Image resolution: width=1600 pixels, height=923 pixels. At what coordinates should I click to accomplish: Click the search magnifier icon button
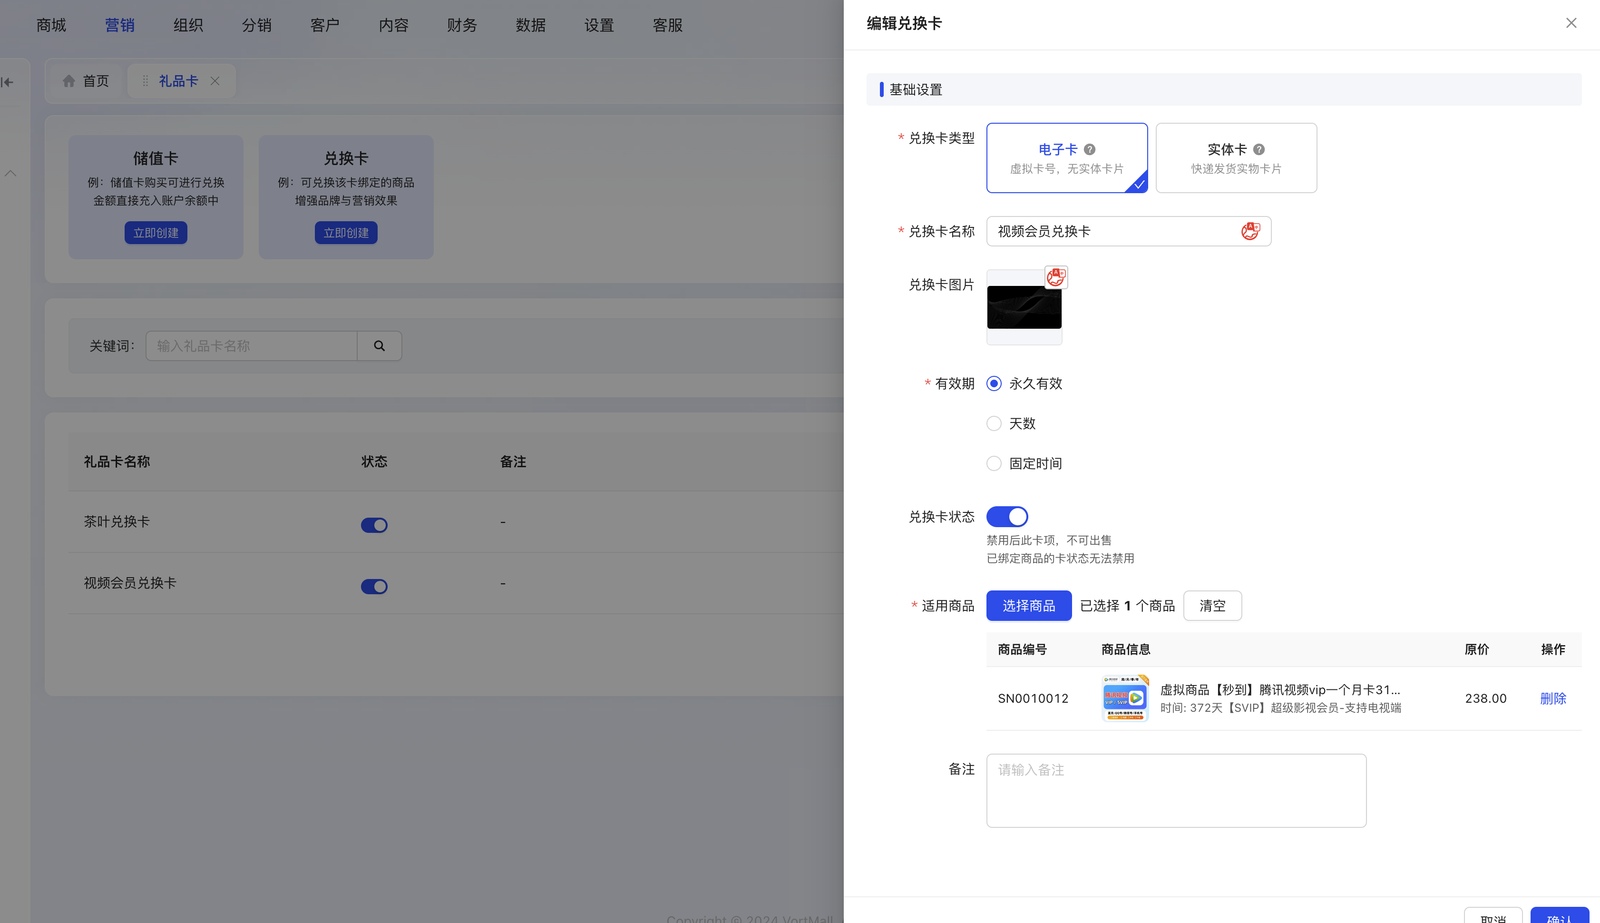[379, 346]
